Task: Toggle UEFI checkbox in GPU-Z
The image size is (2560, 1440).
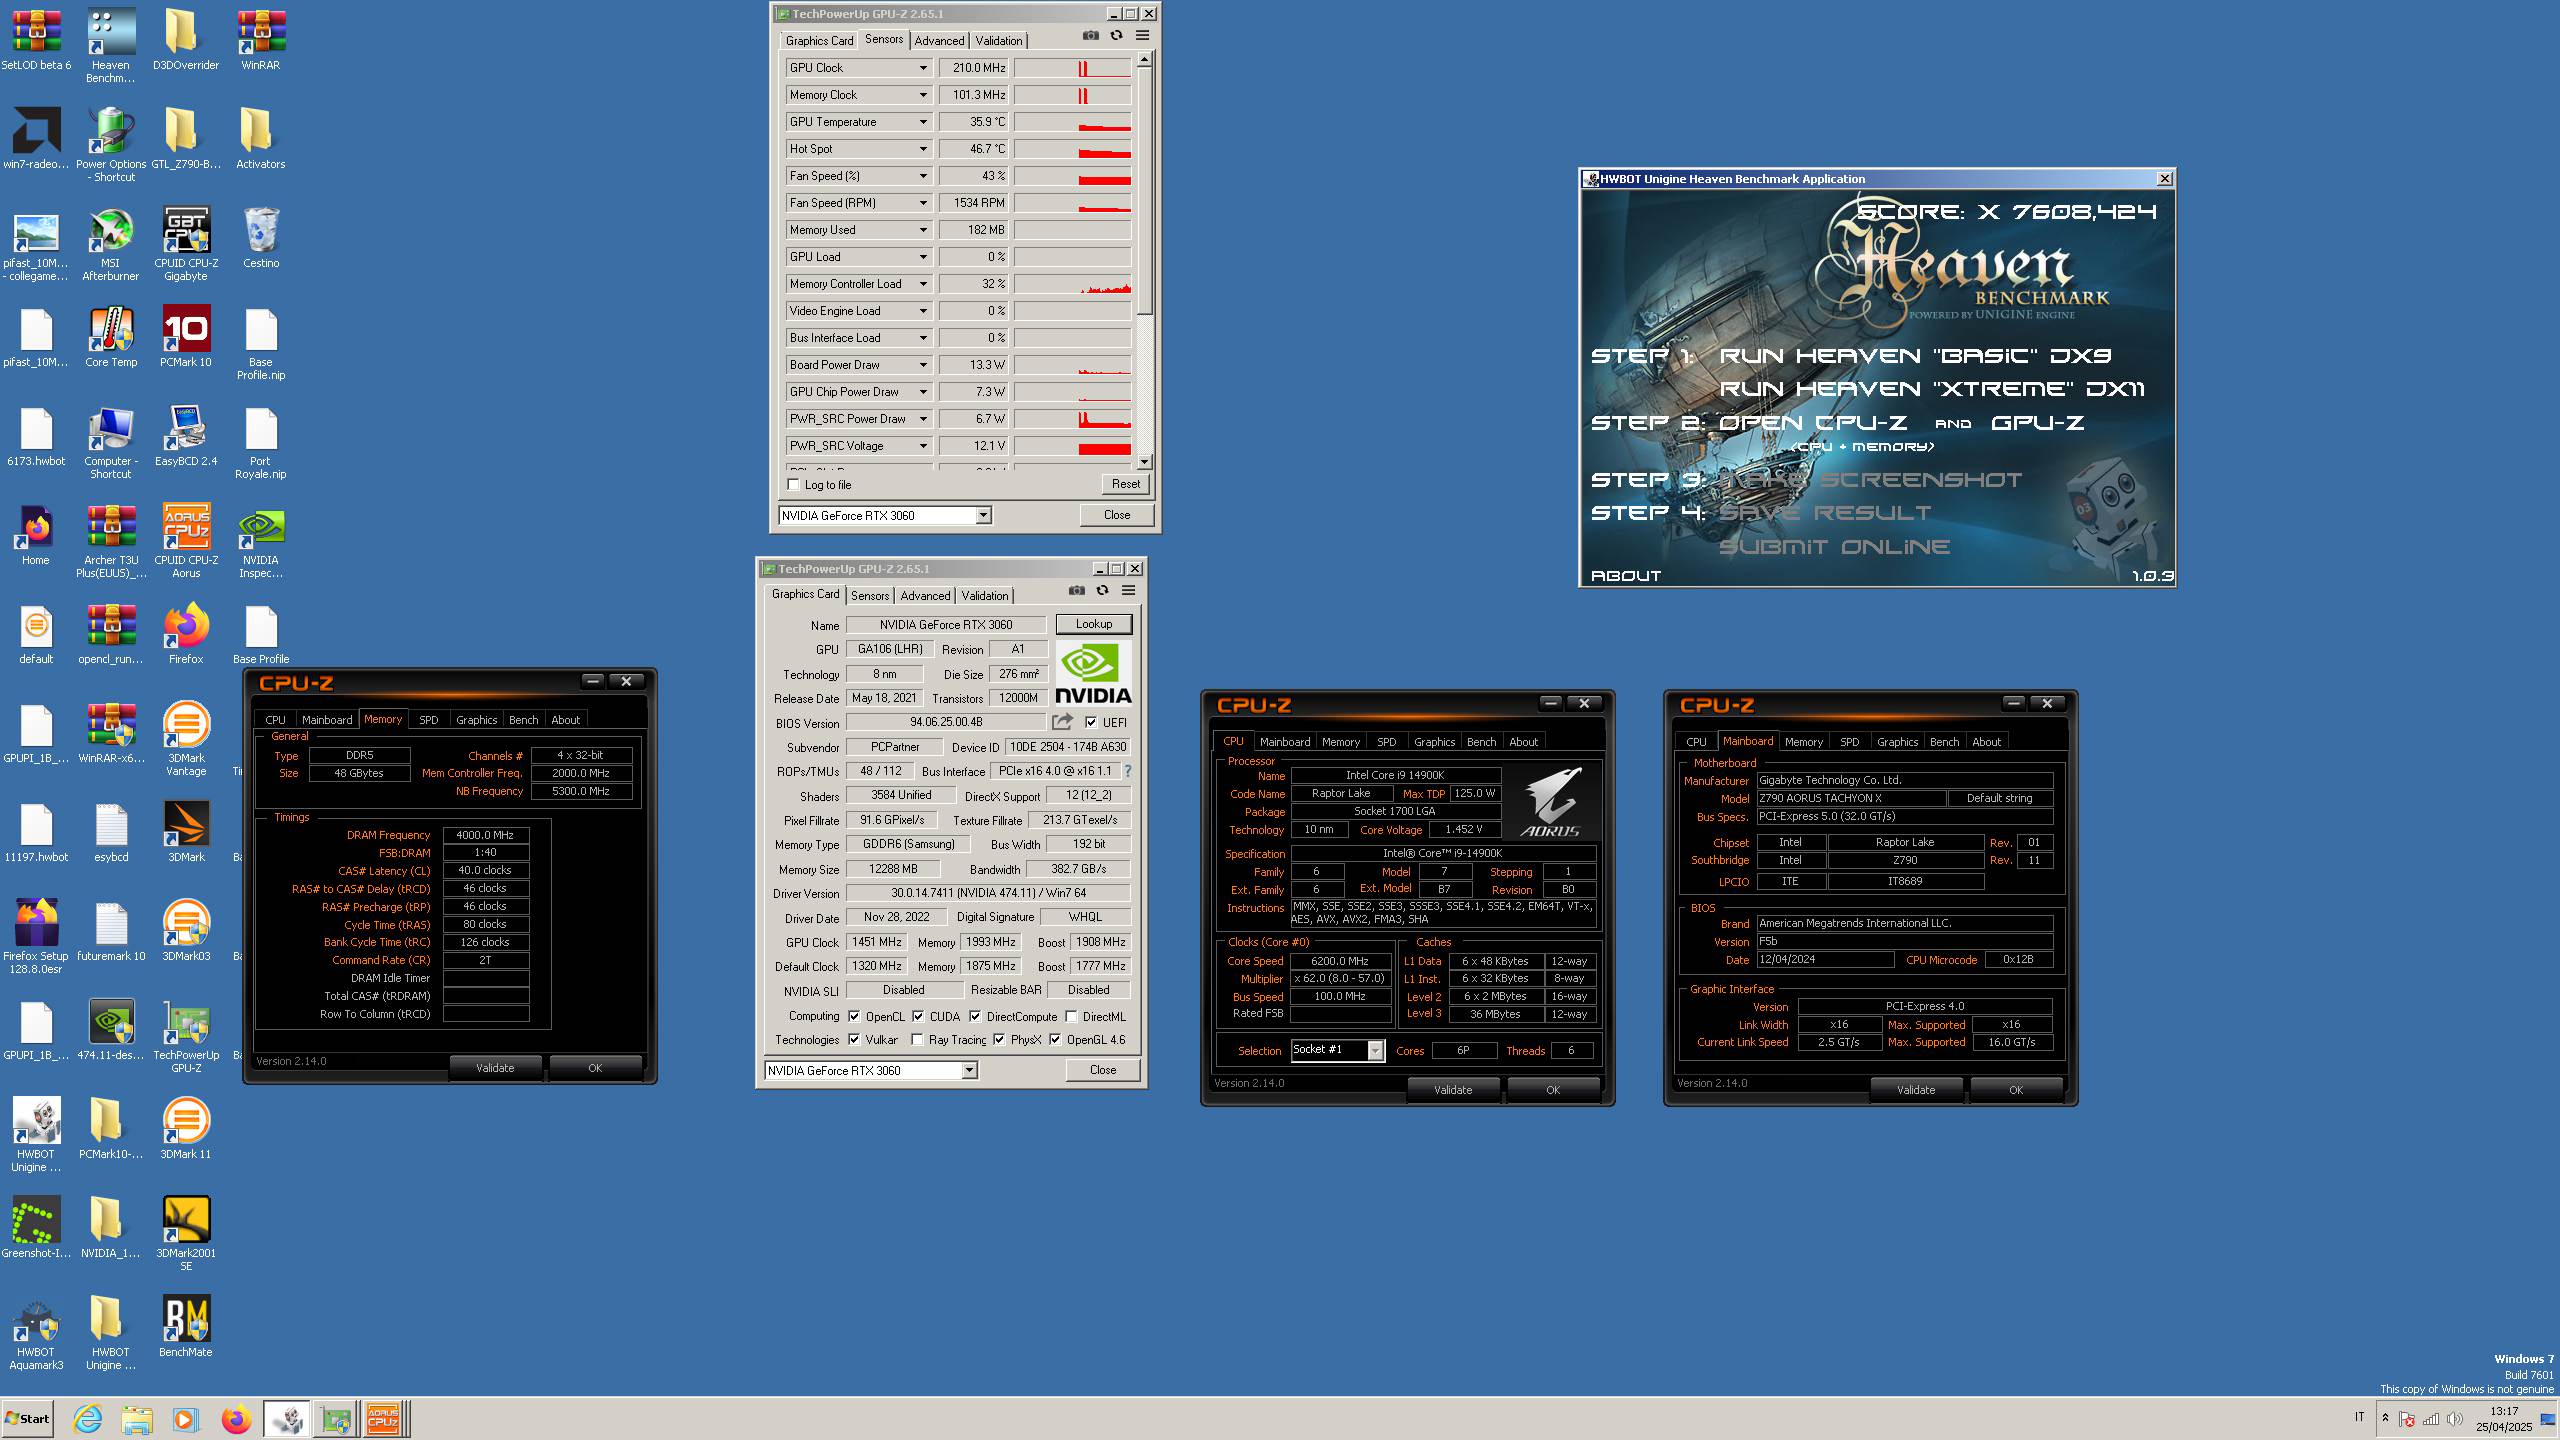Action: [x=1091, y=722]
